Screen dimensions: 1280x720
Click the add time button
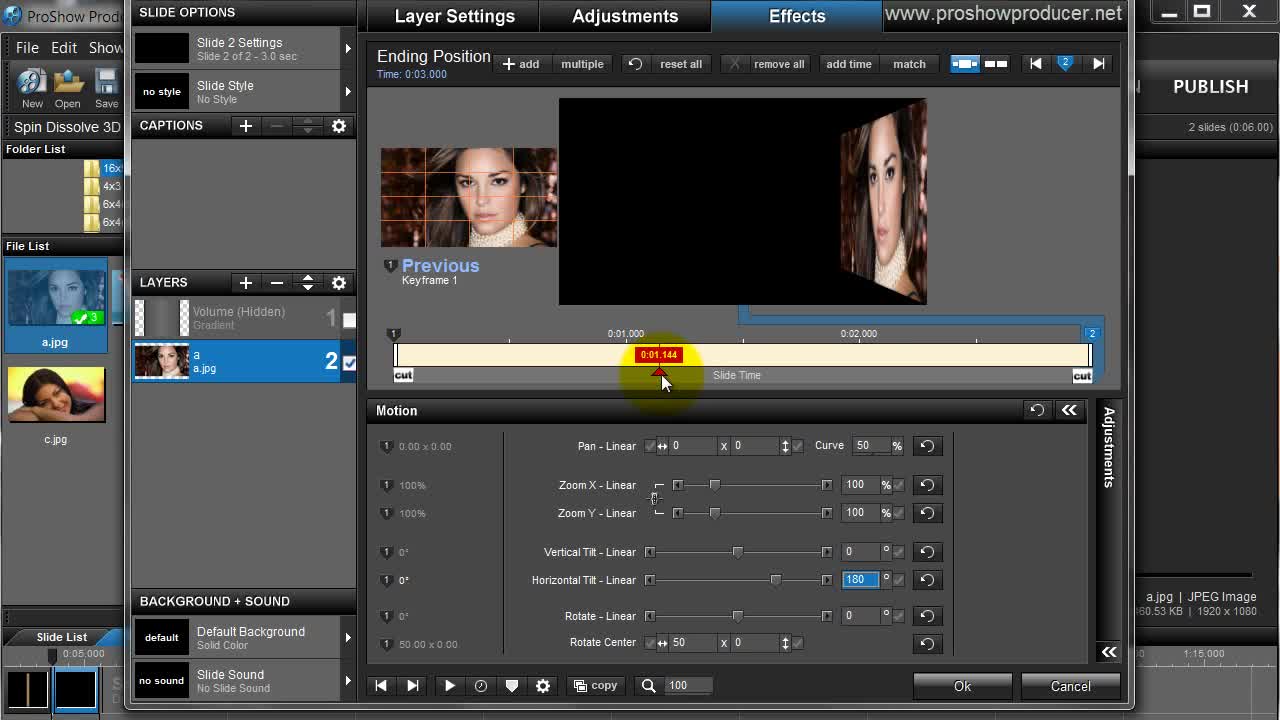(849, 64)
